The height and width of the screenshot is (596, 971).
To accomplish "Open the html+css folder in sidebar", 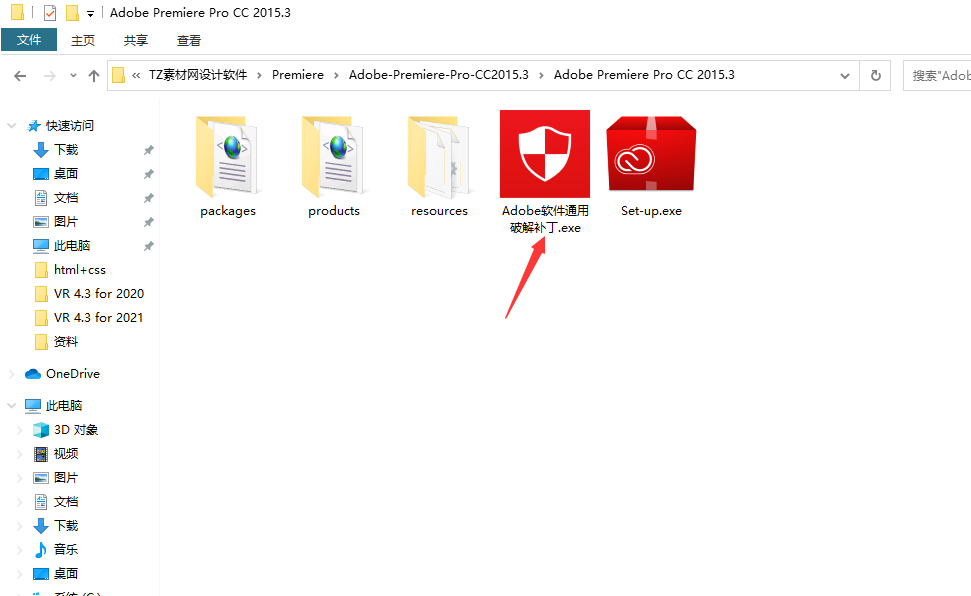I will click(80, 270).
